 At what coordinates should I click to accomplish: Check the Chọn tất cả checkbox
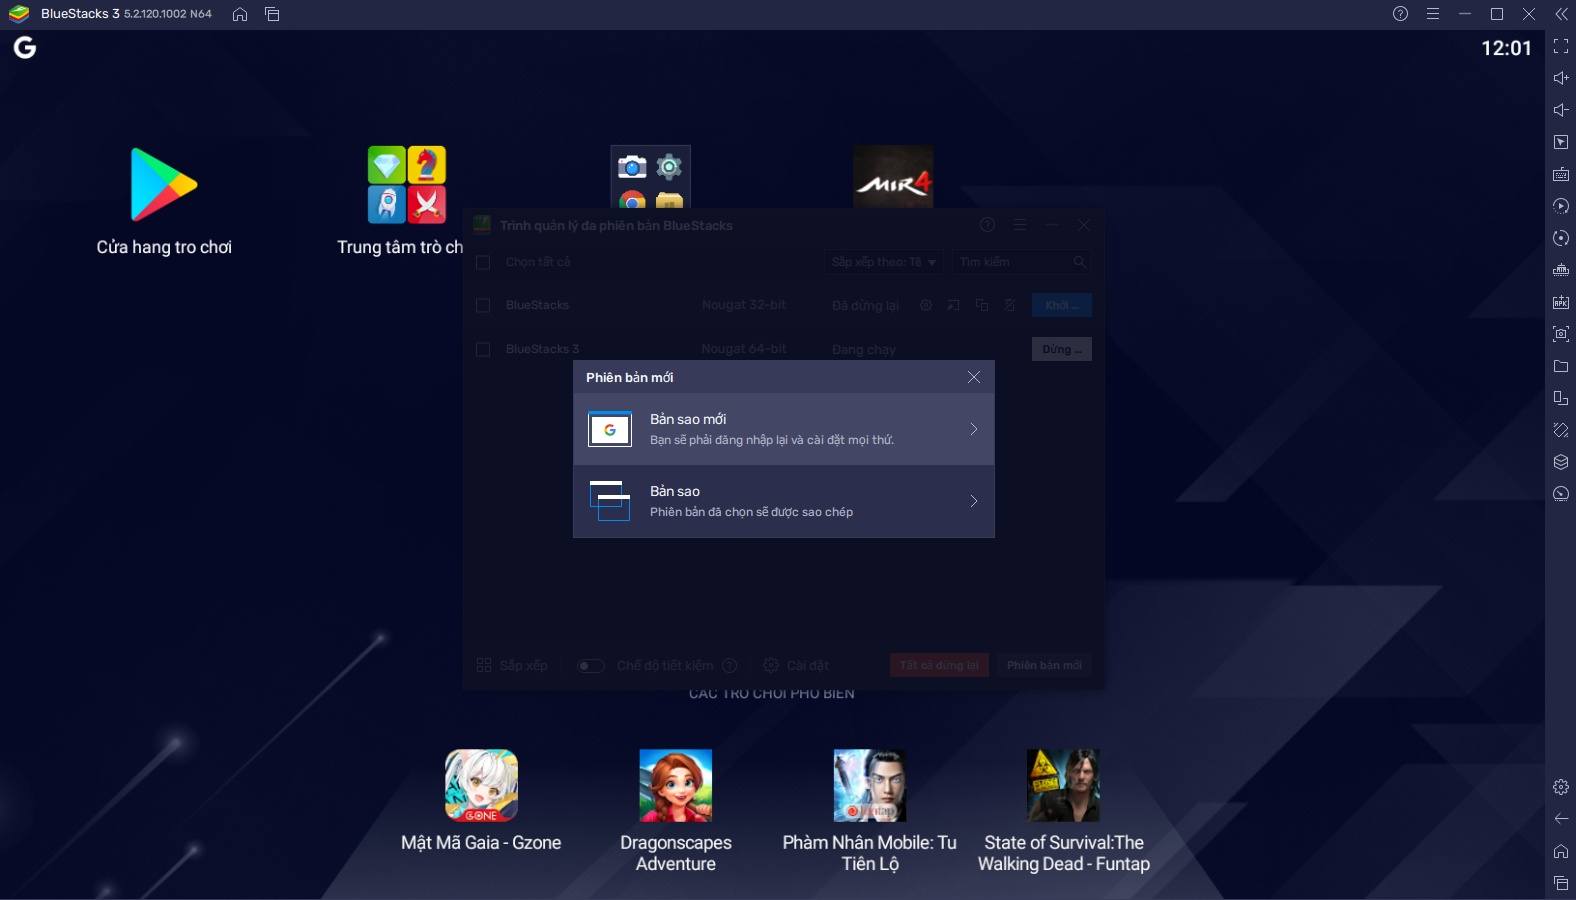click(483, 262)
